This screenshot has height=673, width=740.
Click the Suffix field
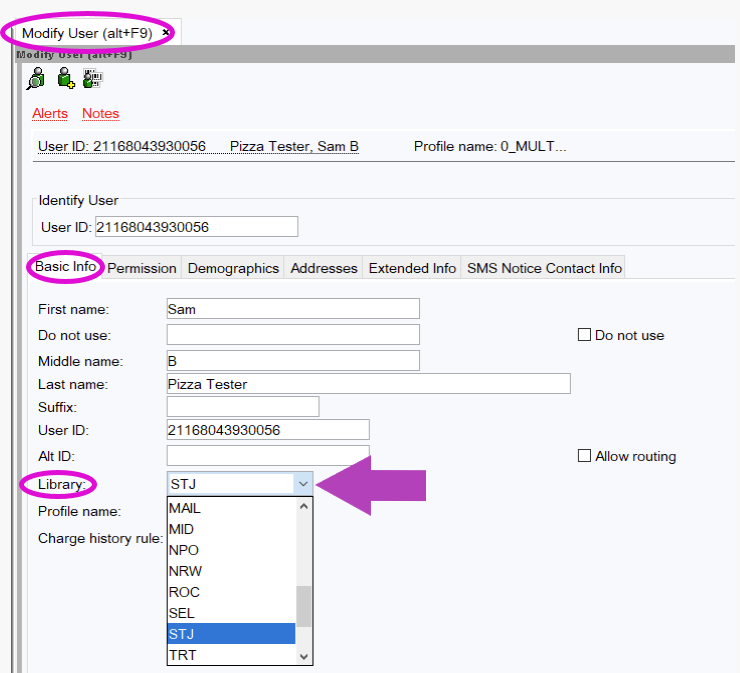(243, 406)
